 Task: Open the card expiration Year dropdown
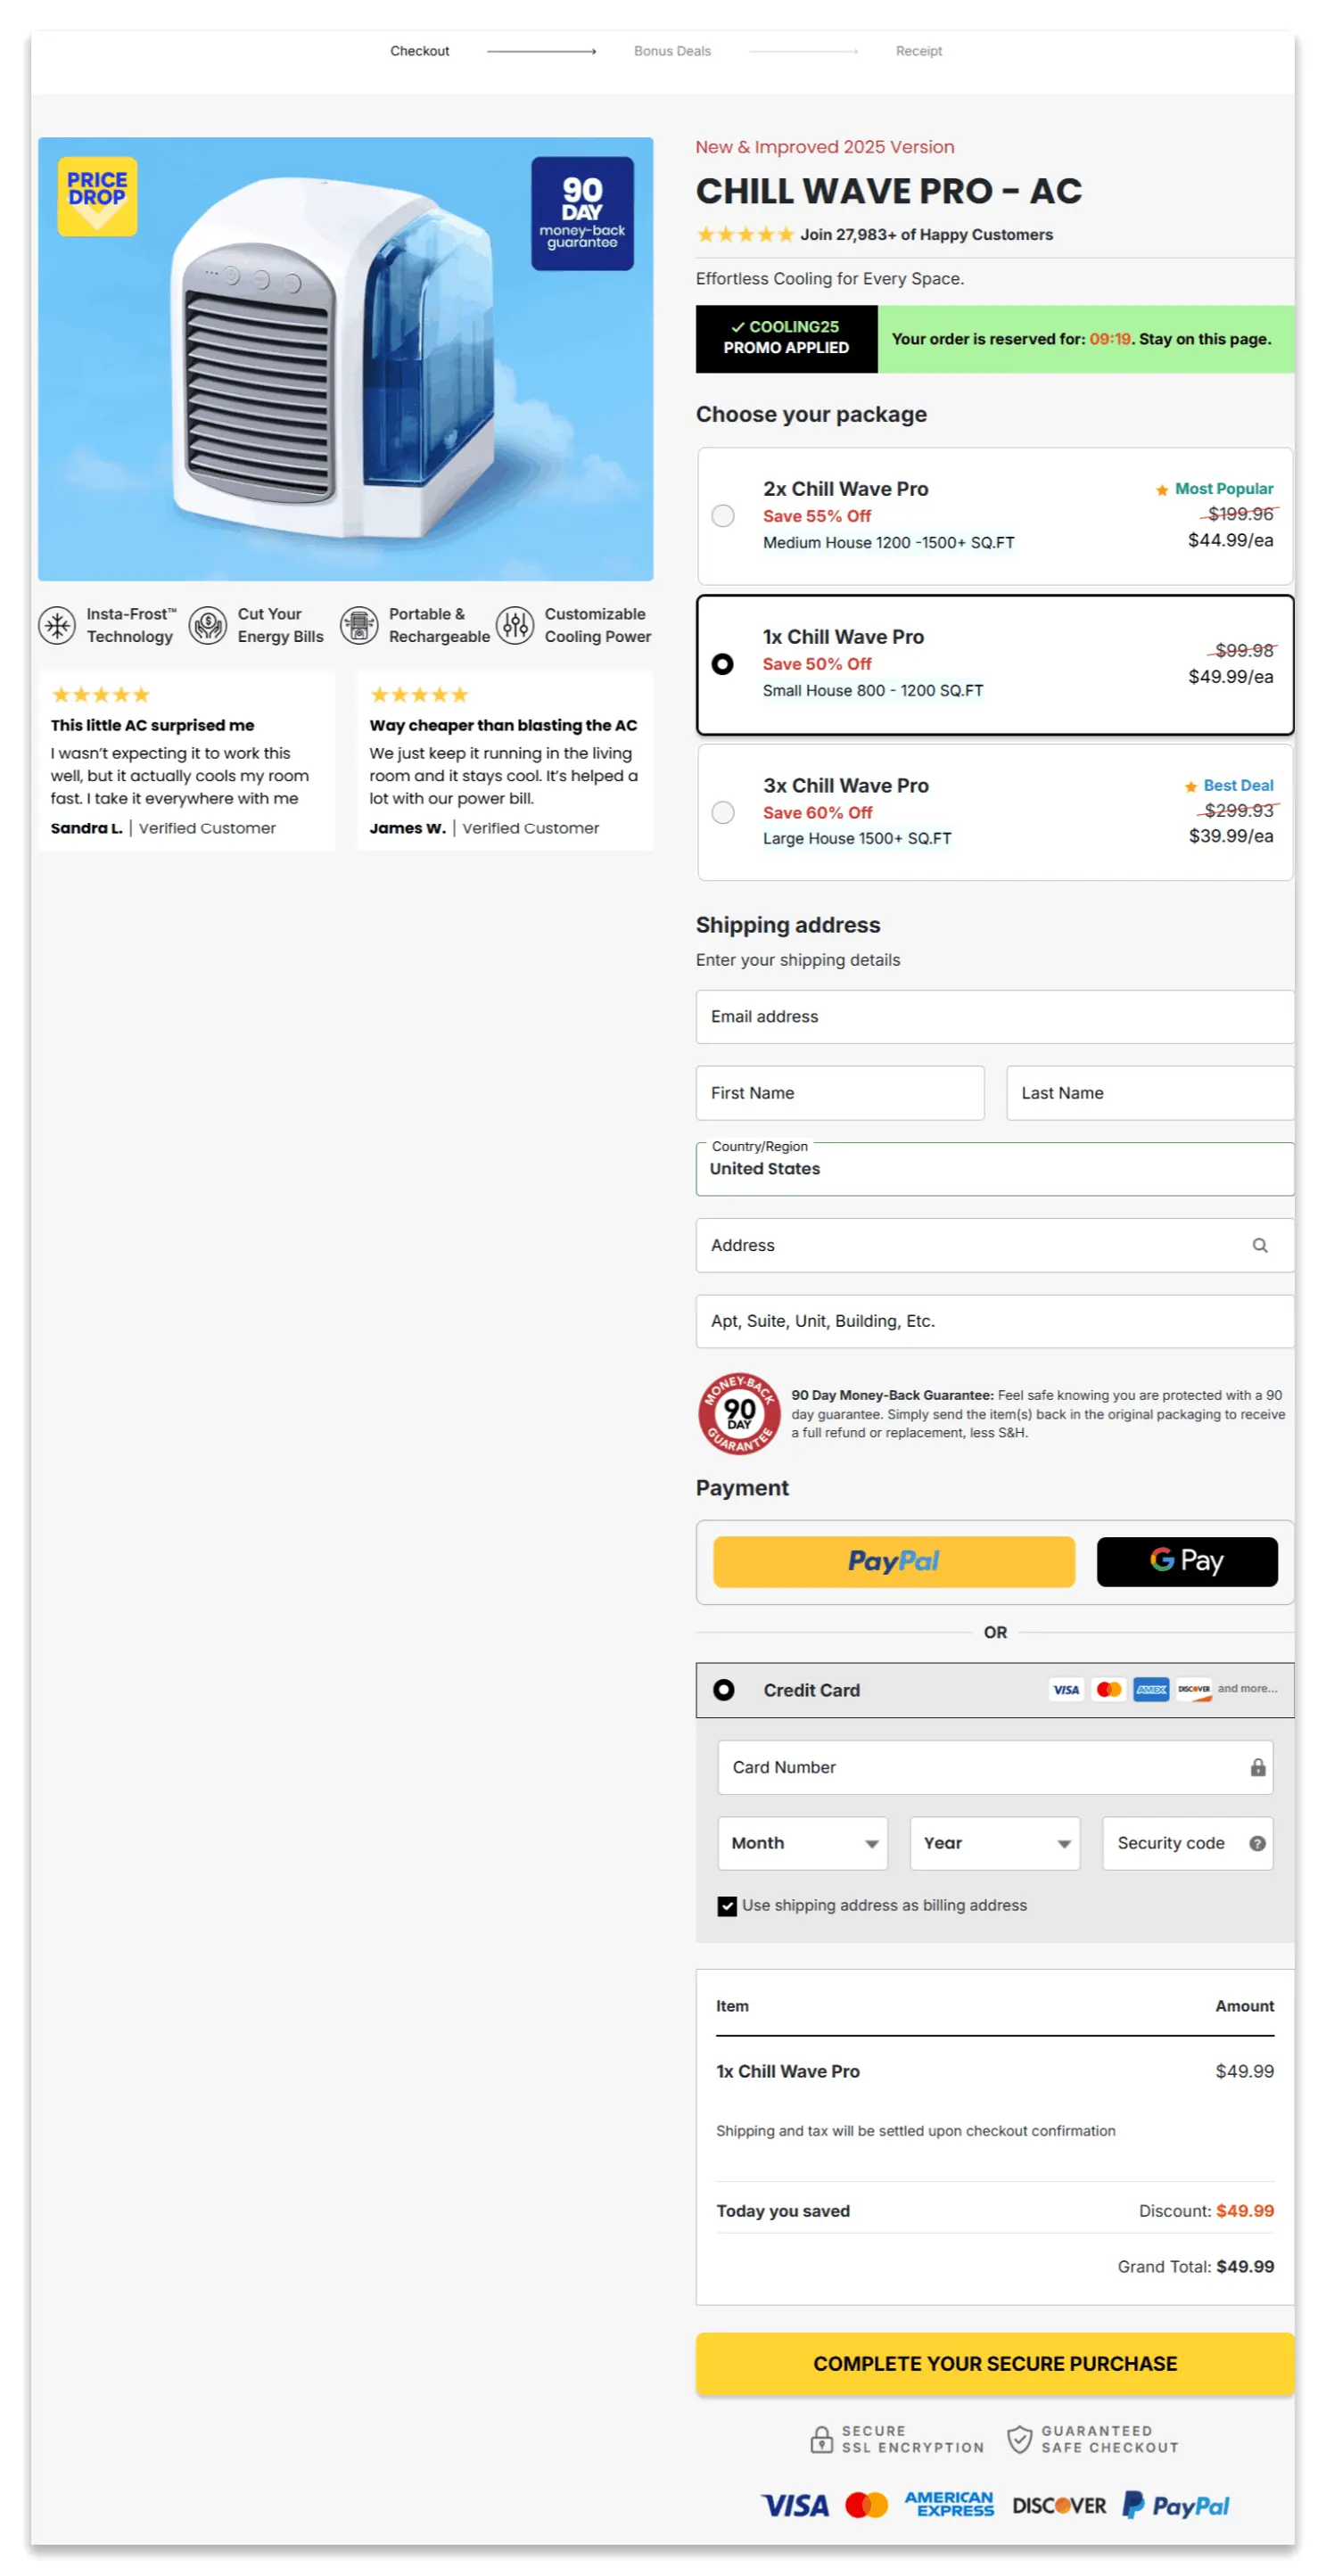(994, 1843)
